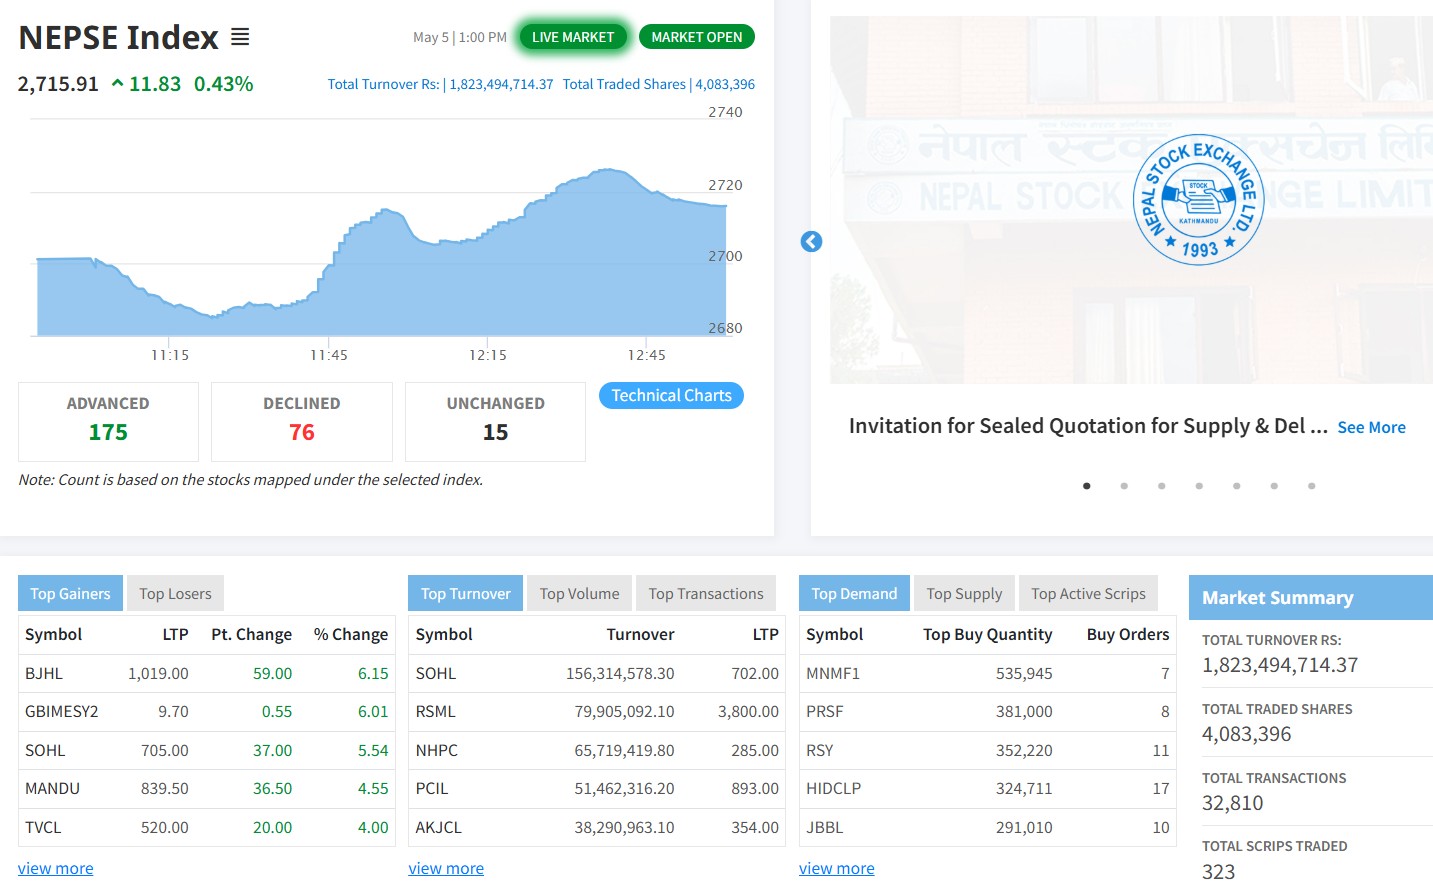Open view more under Top Demand
The height and width of the screenshot is (885, 1433).
tap(836, 868)
